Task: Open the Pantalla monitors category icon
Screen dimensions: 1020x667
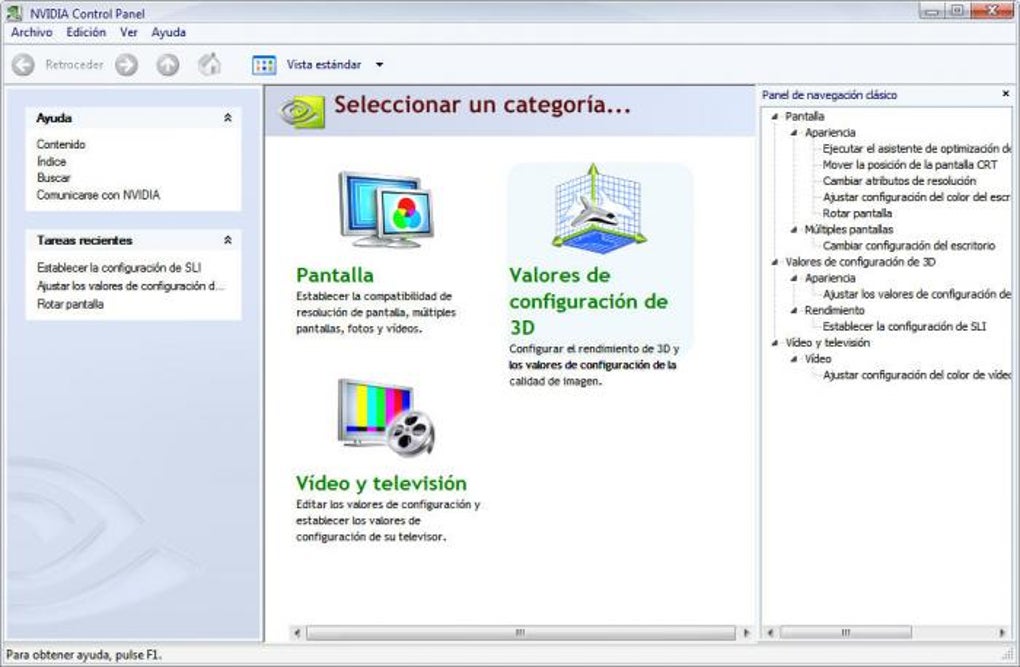Action: [385, 209]
